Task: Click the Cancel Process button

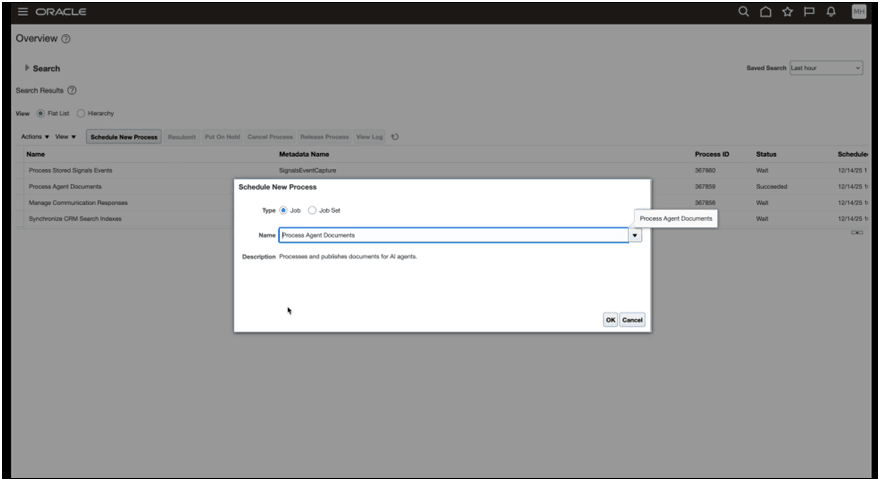Action: (270, 137)
